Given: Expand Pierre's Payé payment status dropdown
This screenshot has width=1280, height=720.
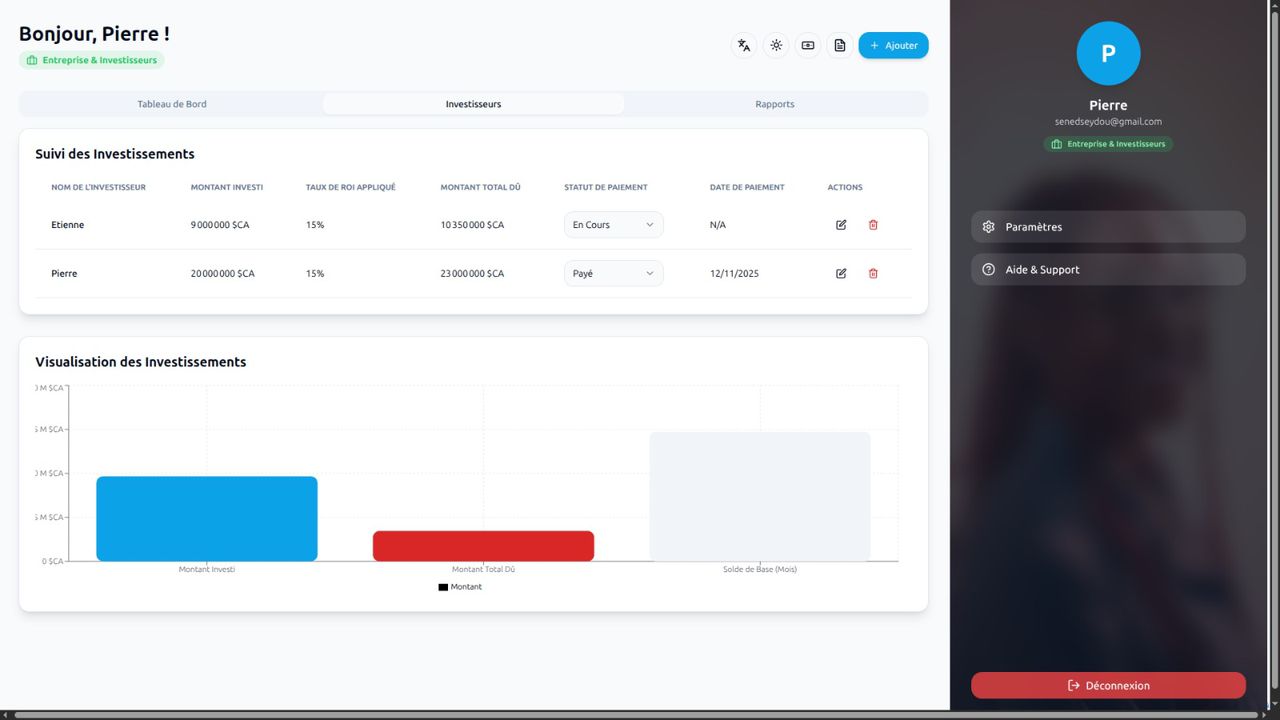Looking at the screenshot, I should point(613,273).
